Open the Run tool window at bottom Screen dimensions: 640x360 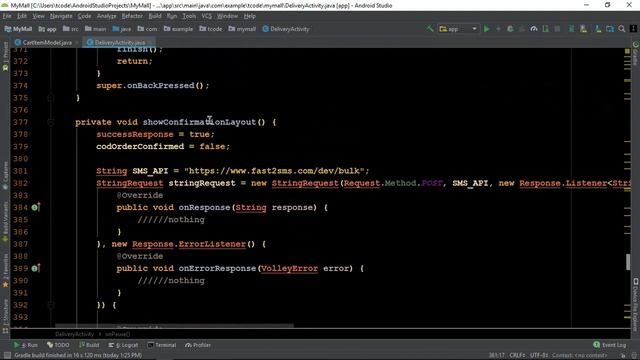coord(26,345)
